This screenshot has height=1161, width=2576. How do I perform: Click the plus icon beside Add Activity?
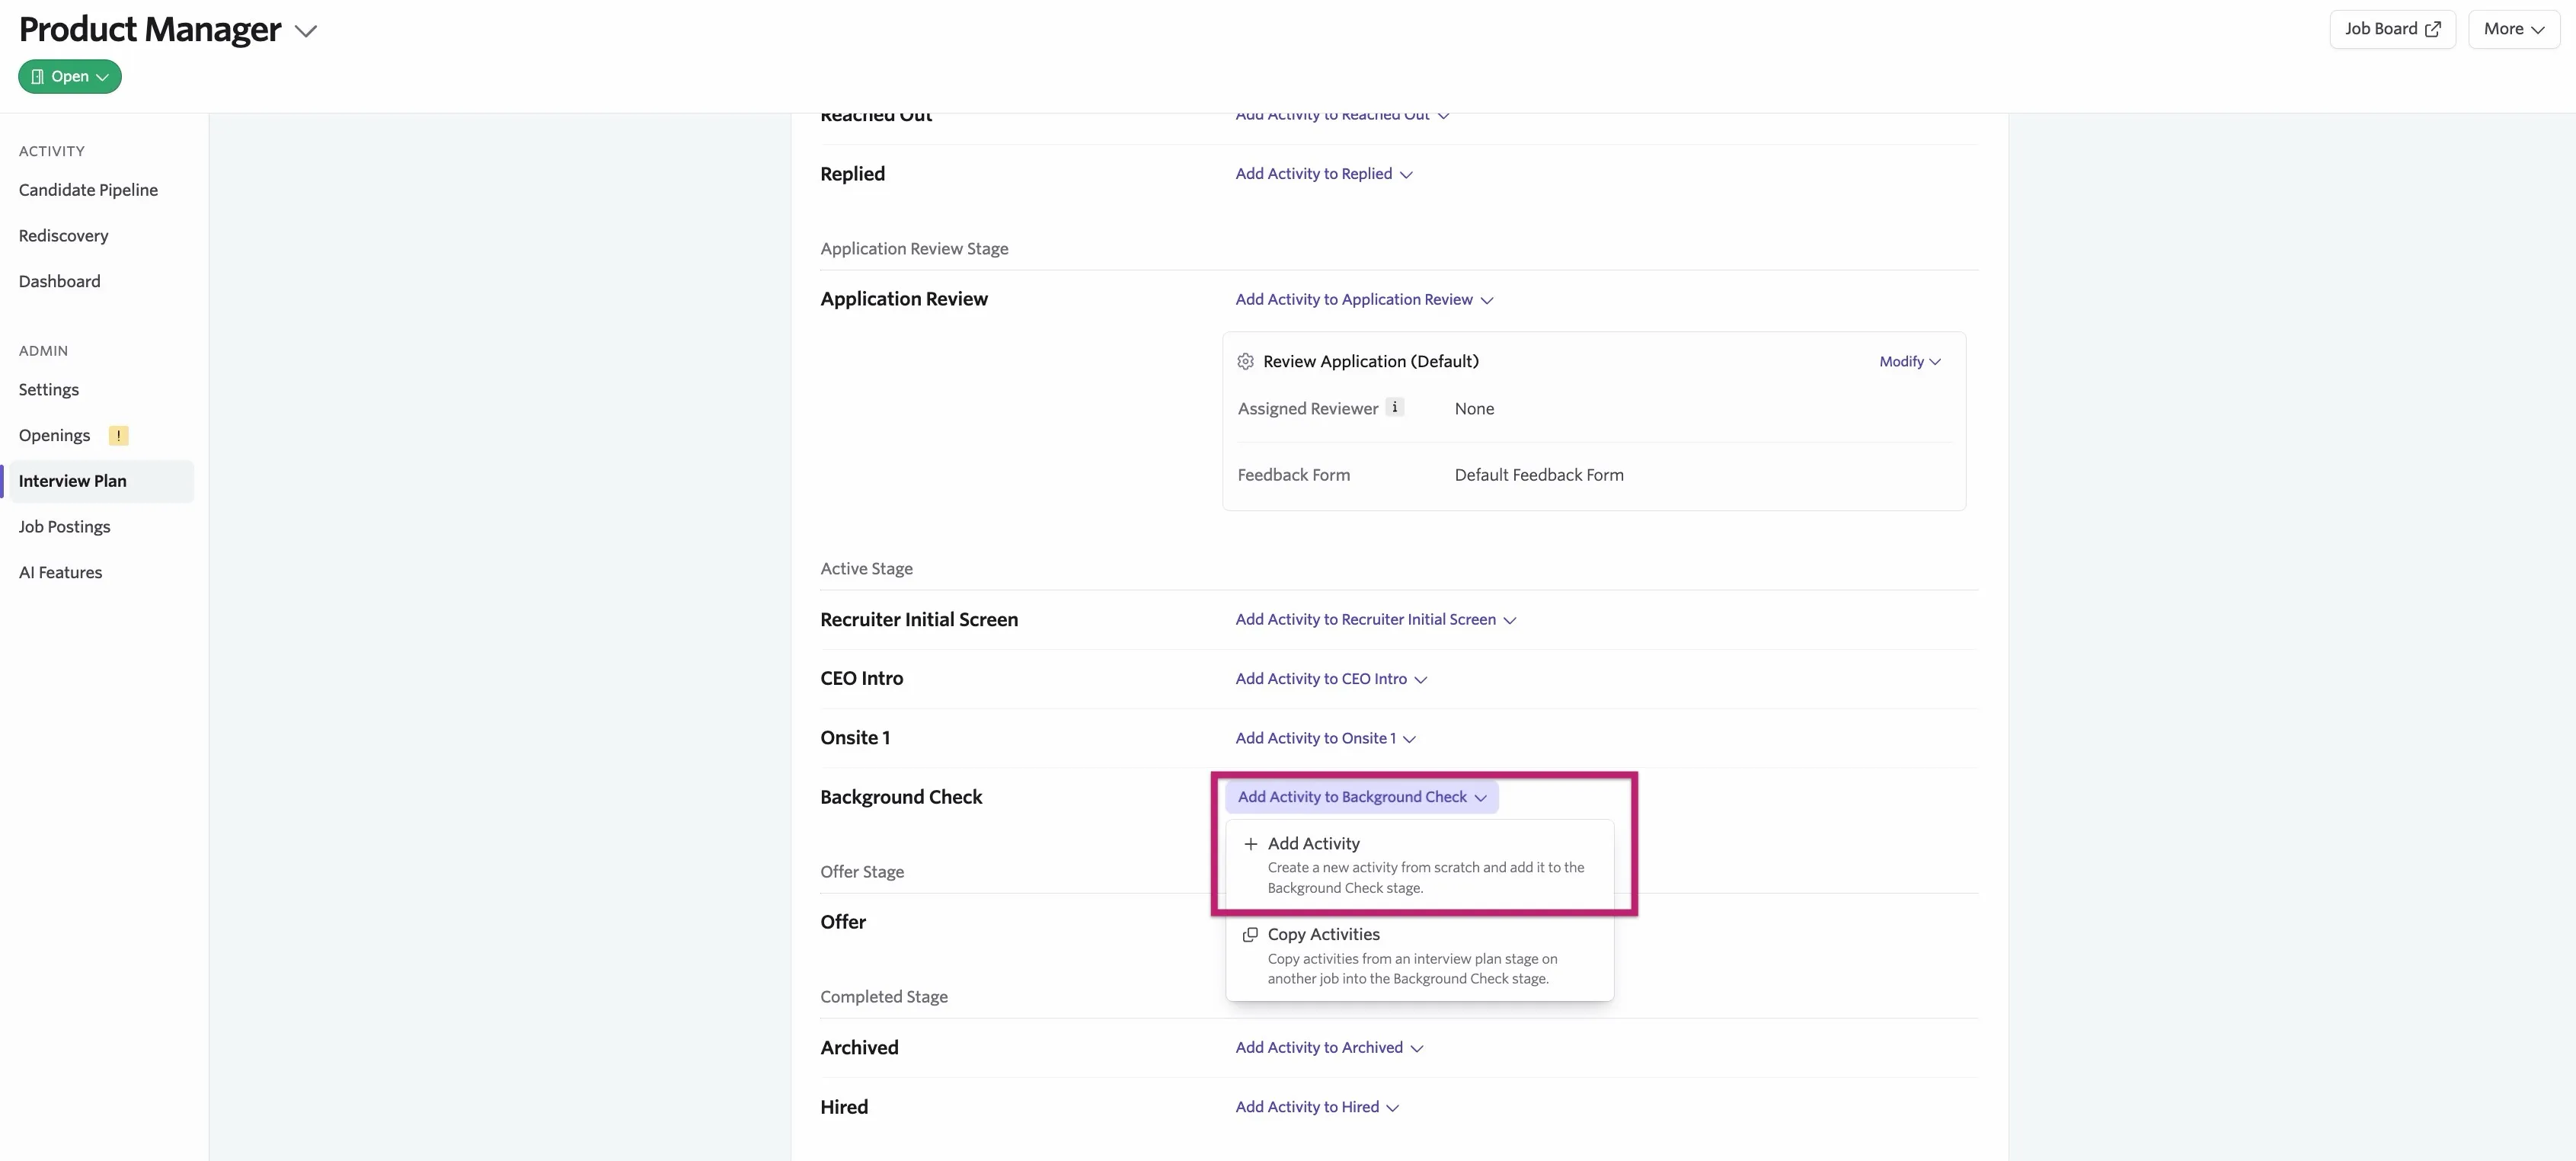[1250, 844]
